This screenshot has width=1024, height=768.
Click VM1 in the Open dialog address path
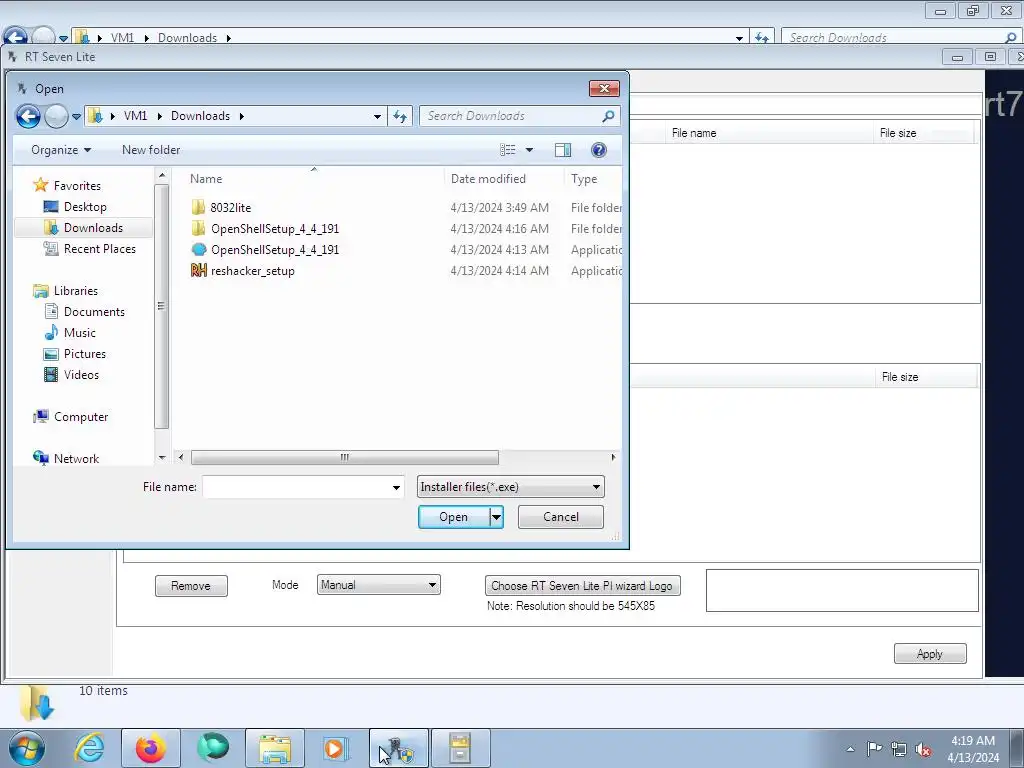pos(136,116)
